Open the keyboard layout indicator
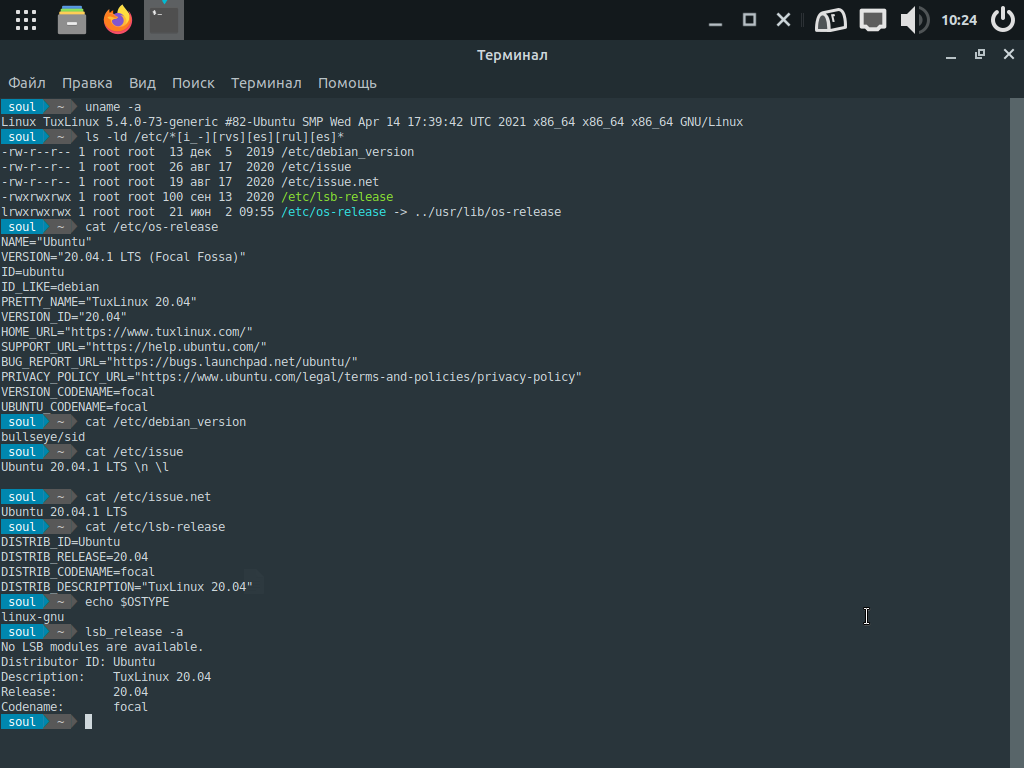Screen dimensions: 1024x768 (830, 20)
